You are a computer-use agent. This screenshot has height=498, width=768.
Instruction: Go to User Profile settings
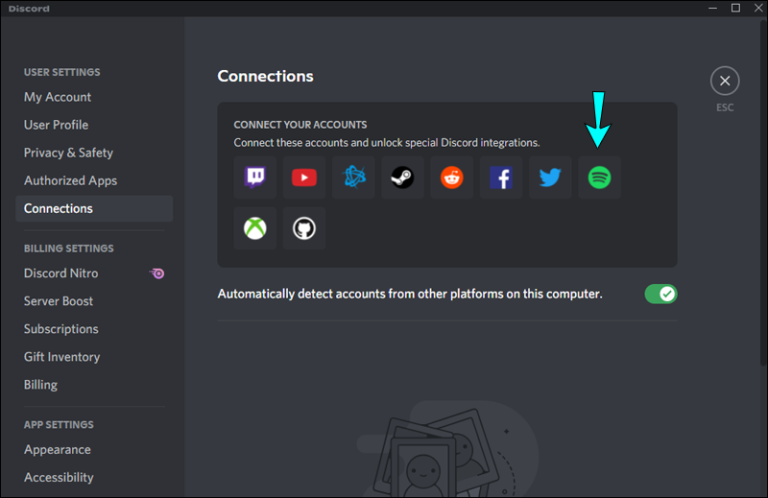[x=56, y=125]
